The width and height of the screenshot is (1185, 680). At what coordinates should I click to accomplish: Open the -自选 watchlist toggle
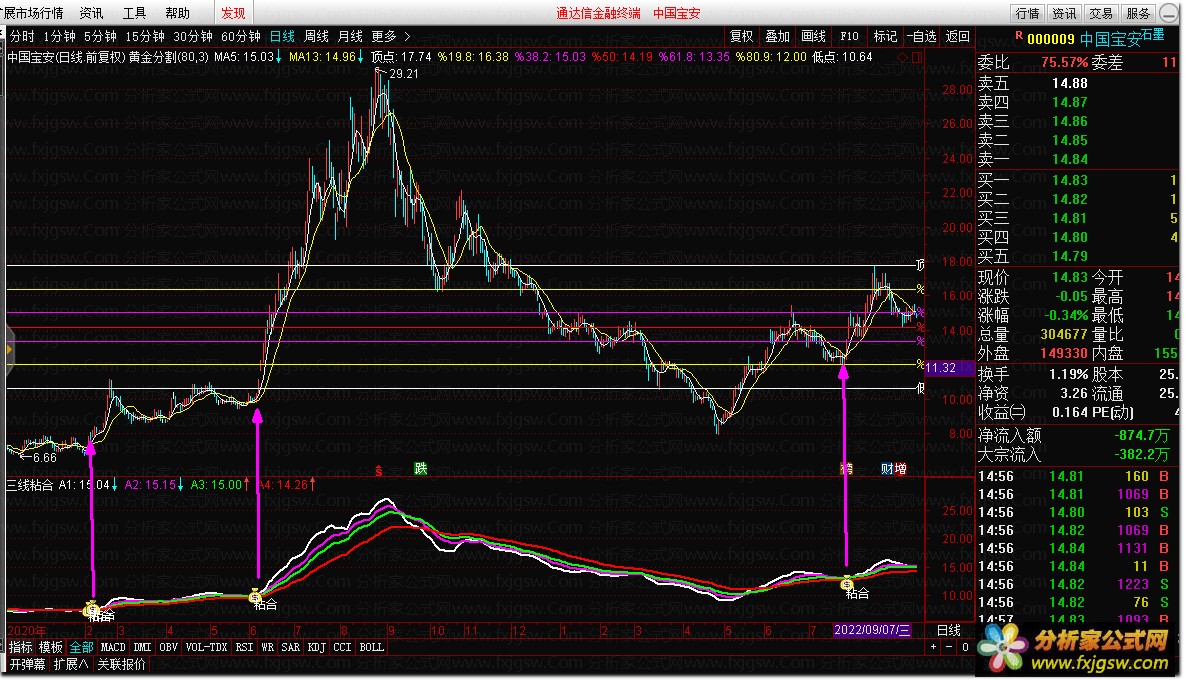click(922, 36)
